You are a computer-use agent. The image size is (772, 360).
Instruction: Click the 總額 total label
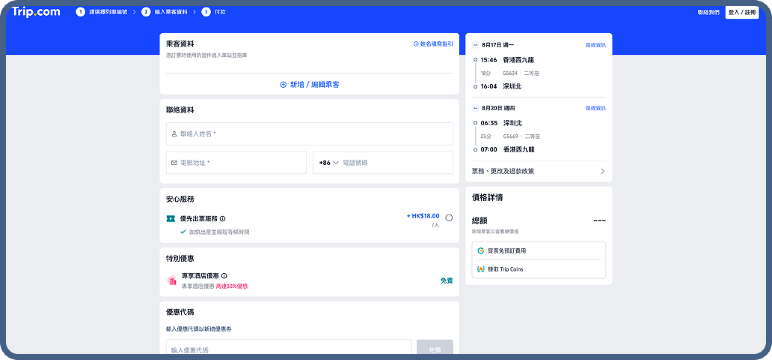[x=480, y=221]
